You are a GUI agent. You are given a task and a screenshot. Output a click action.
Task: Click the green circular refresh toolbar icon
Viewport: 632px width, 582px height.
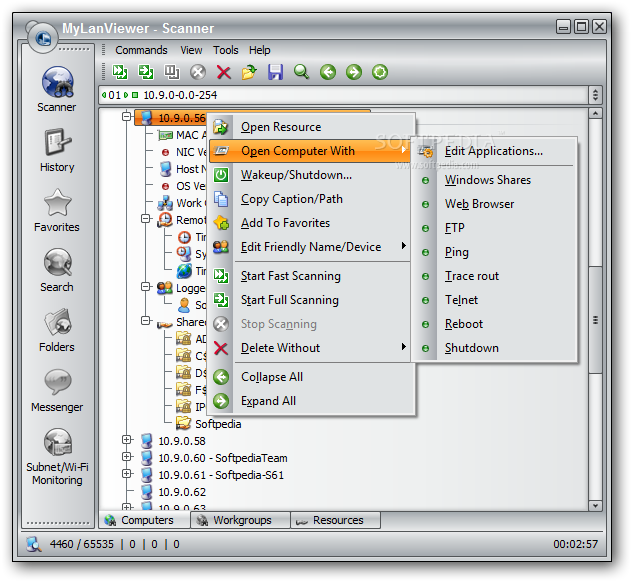point(380,73)
